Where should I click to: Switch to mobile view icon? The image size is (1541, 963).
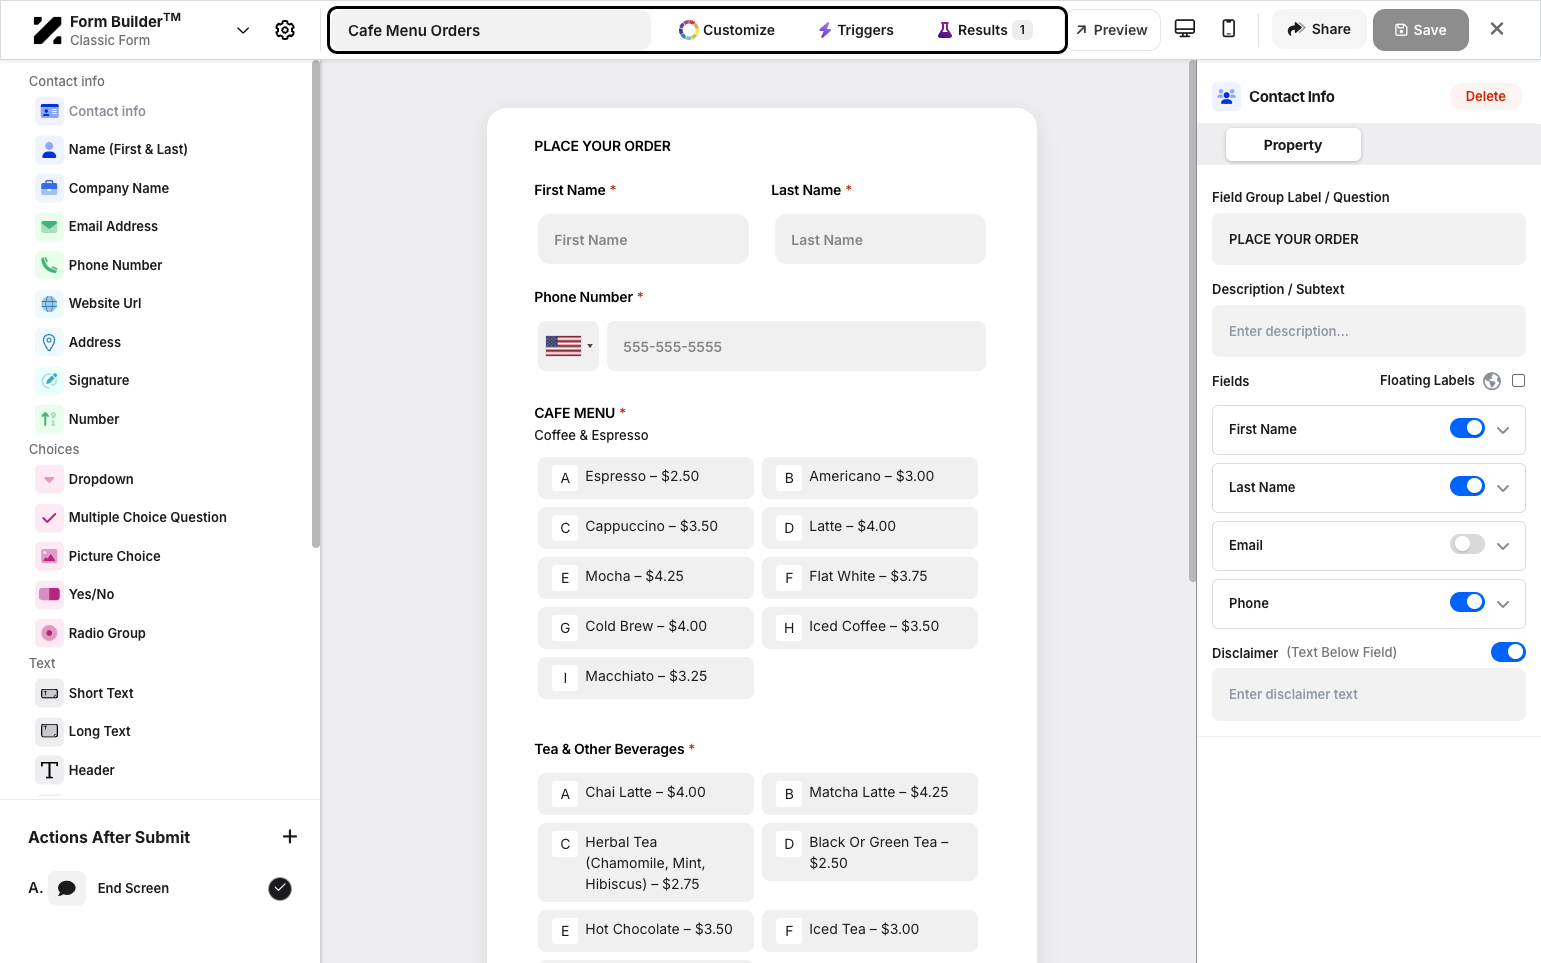pyautogui.click(x=1229, y=29)
